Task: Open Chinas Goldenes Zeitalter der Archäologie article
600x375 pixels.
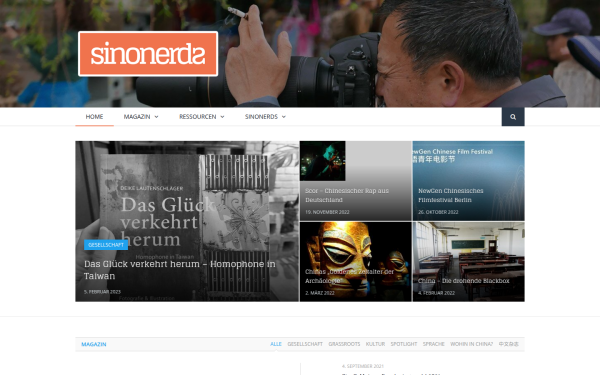Action: click(349, 276)
